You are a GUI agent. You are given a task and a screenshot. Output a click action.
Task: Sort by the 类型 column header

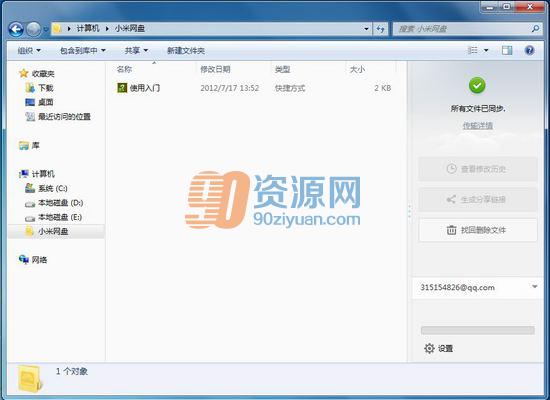282,69
